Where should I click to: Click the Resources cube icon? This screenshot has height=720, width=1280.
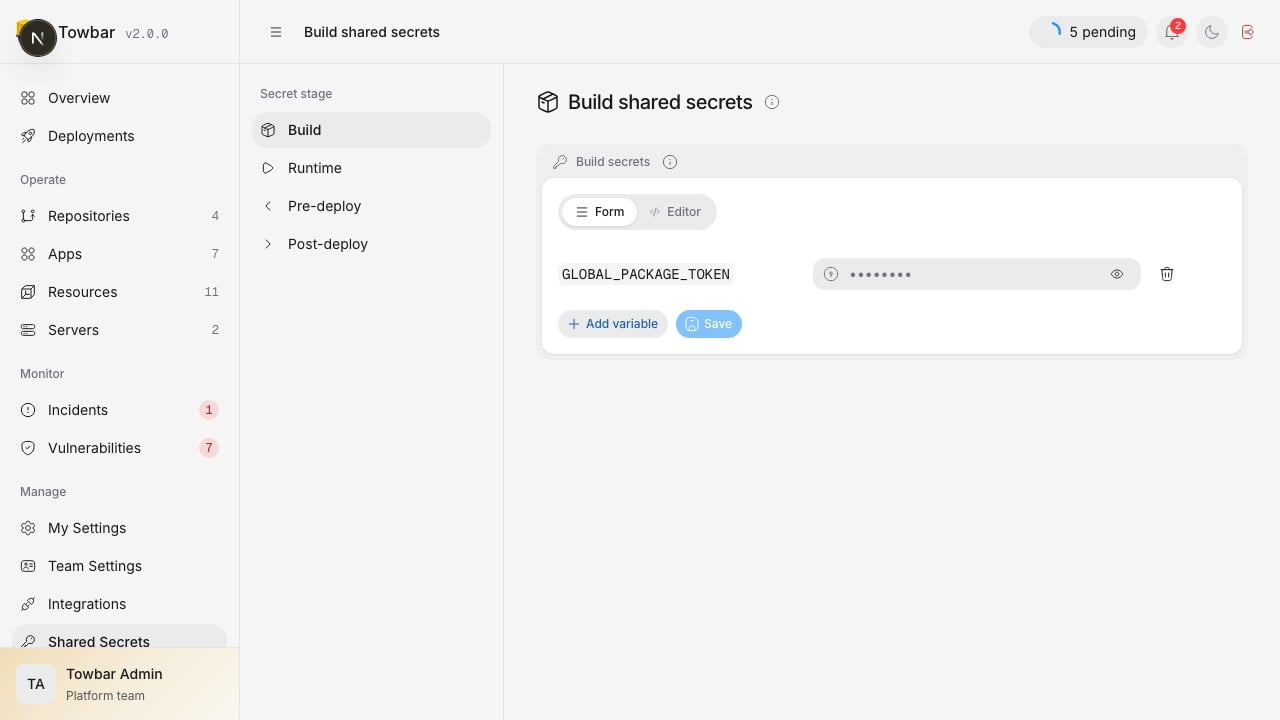click(x=28, y=292)
